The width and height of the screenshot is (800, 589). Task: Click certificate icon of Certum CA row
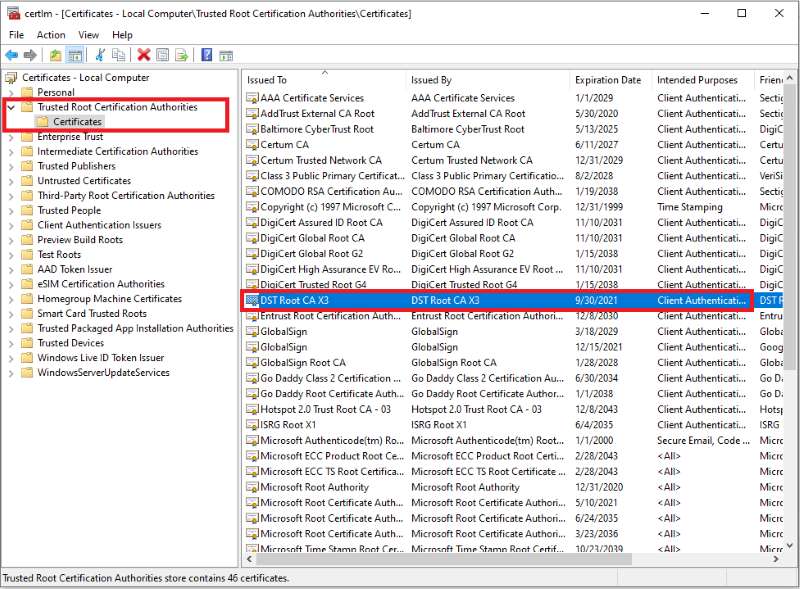pyautogui.click(x=252, y=144)
